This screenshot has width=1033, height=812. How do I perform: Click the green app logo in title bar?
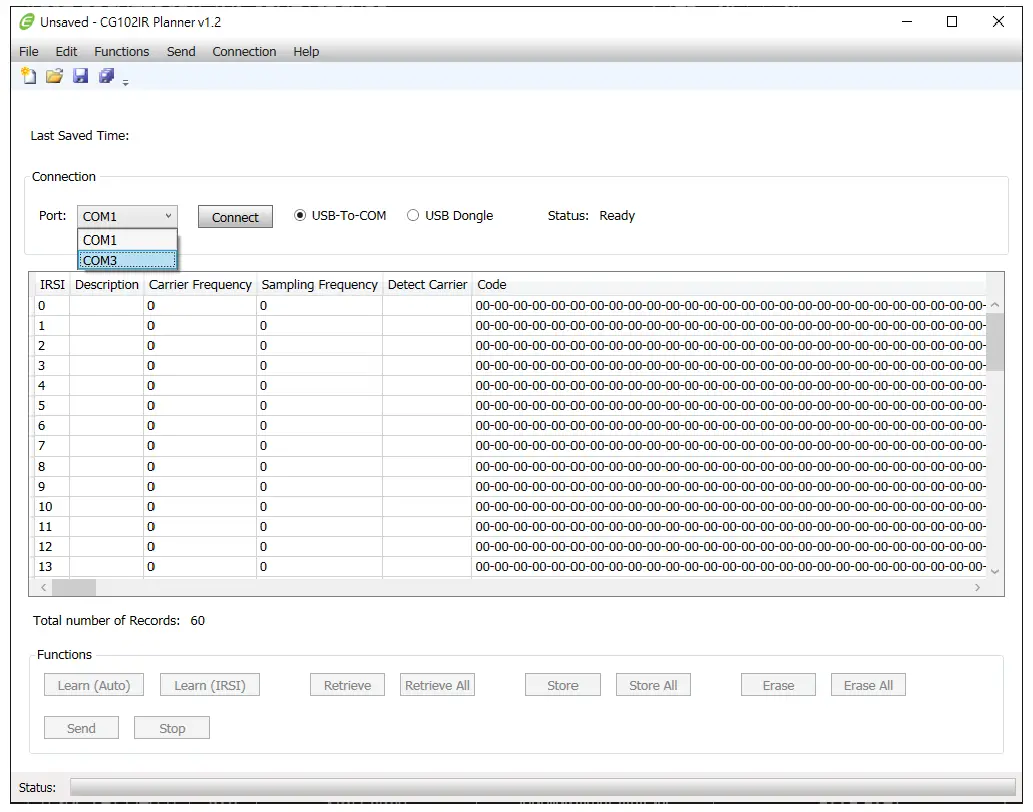click(26, 22)
